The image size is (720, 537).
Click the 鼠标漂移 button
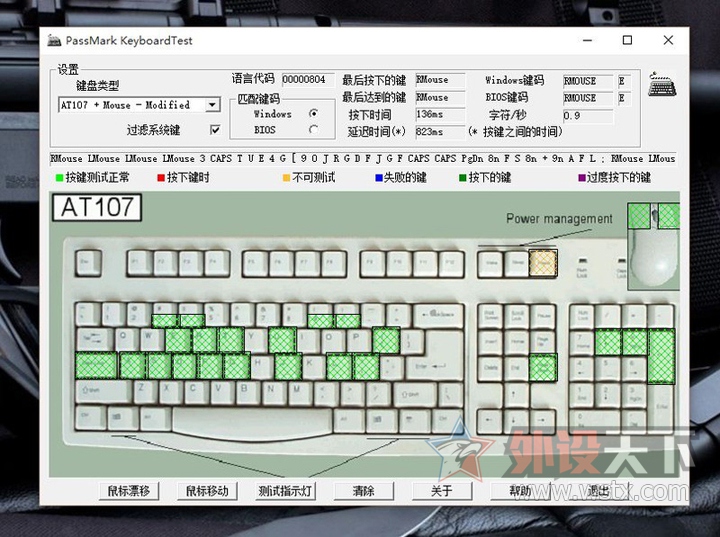[x=130, y=491]
